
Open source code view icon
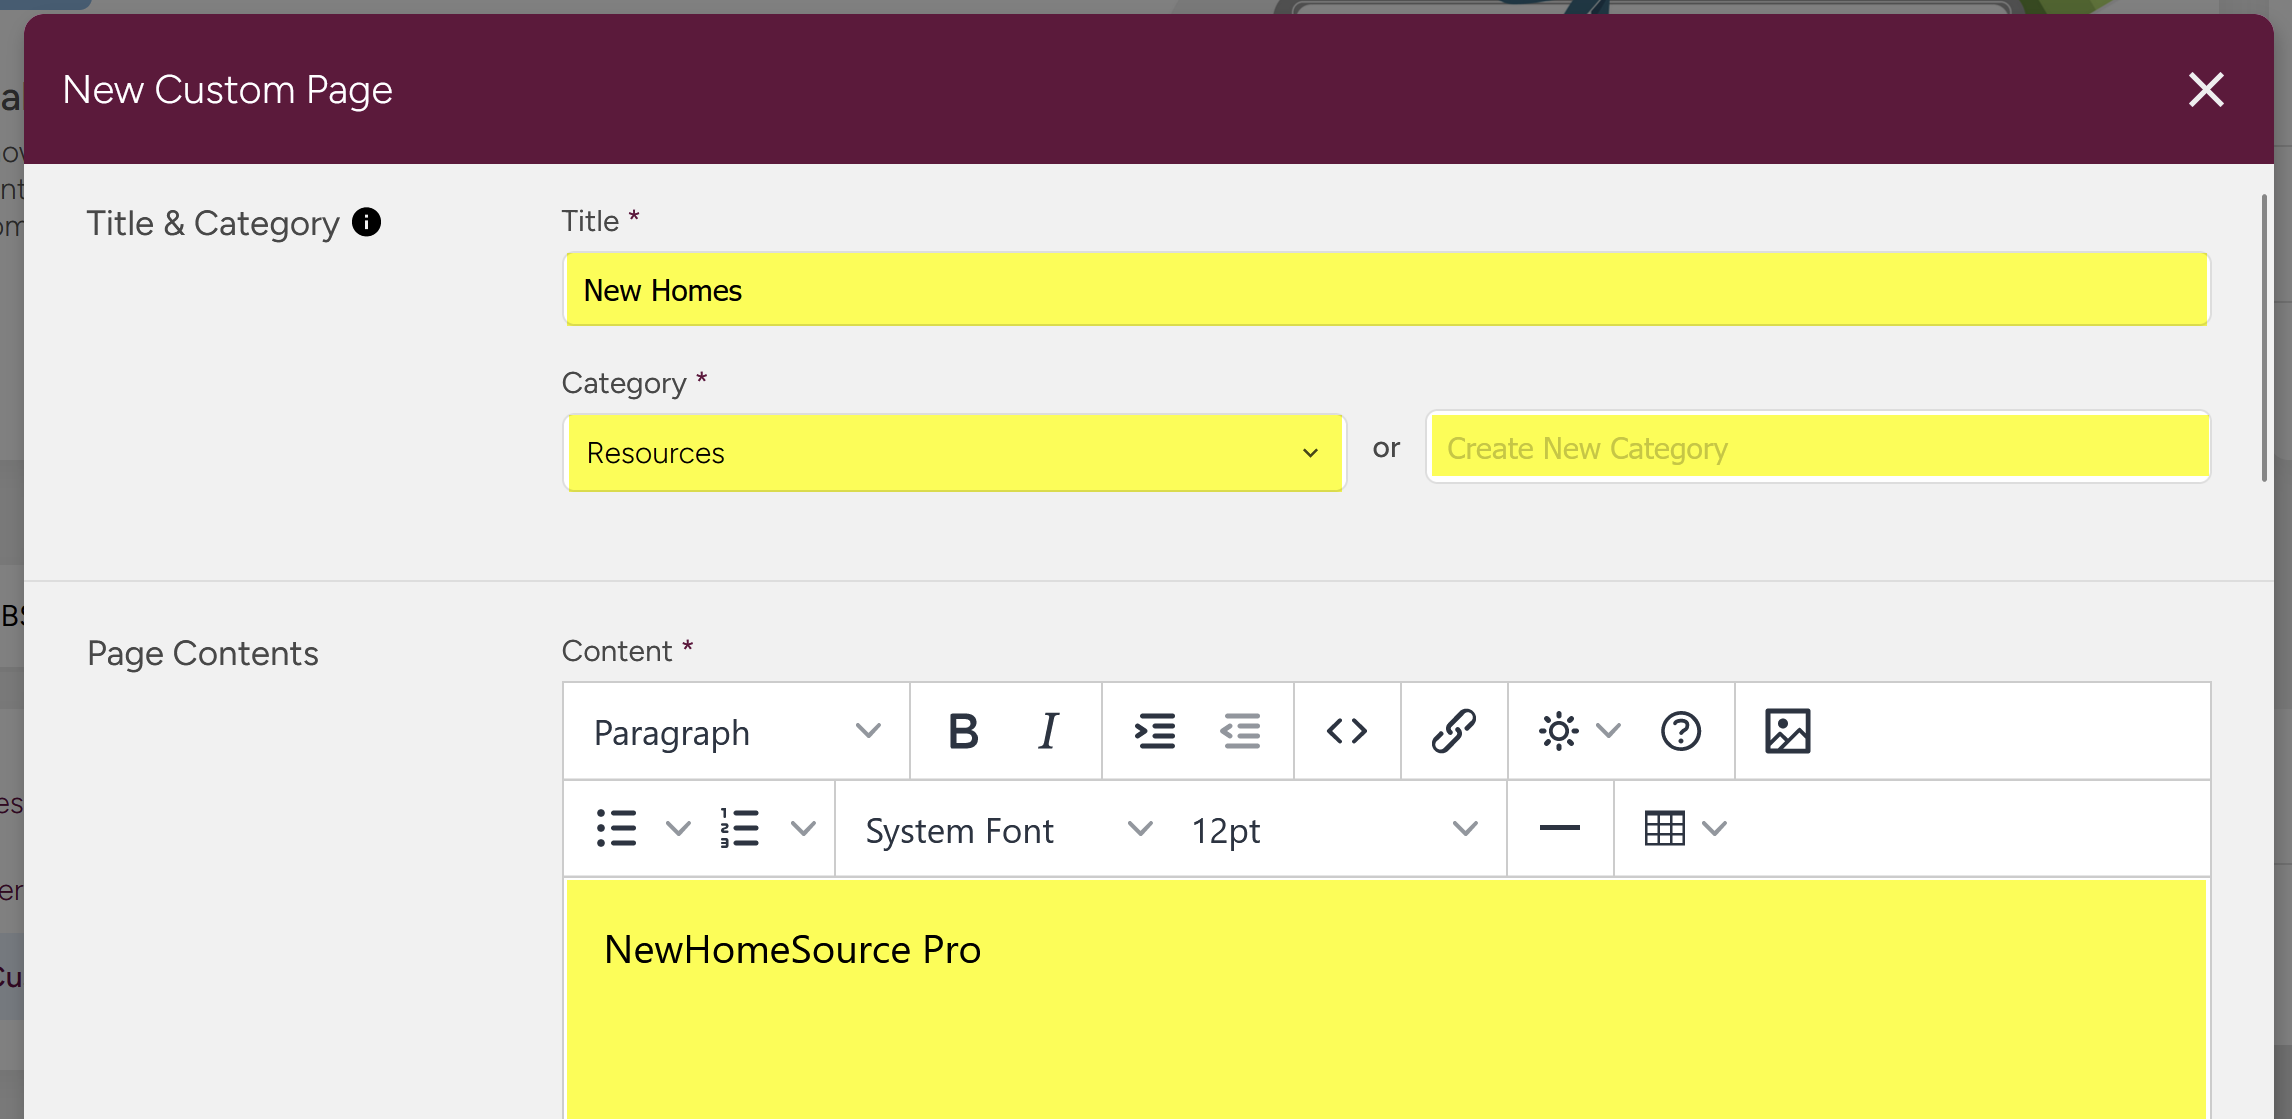[x=1347, y=732]
